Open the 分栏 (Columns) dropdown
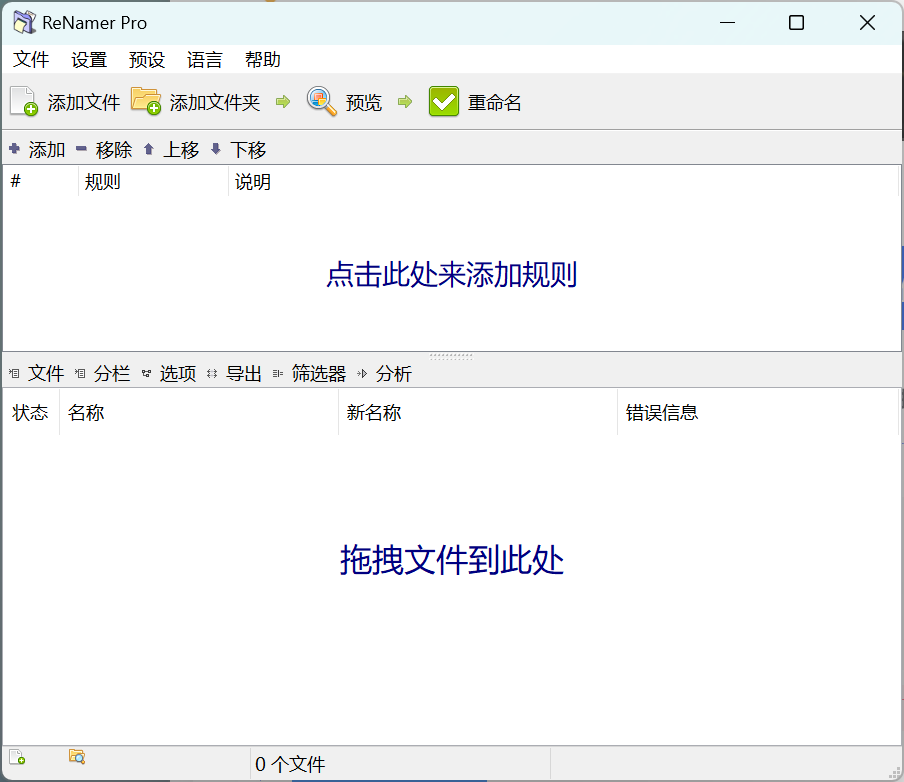 coord(103,374)
